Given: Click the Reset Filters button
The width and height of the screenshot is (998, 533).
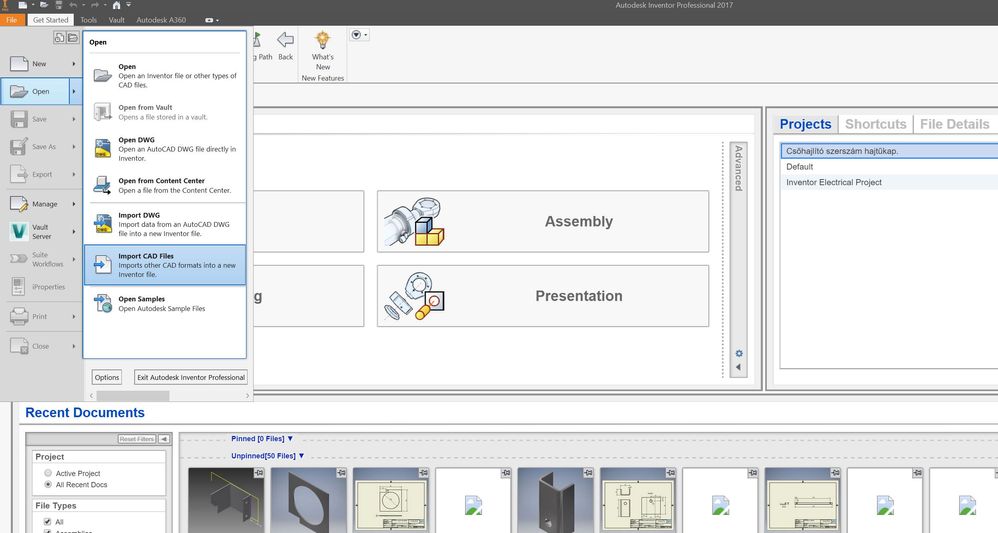Looking at the screenshot, I should coord(137,439).
